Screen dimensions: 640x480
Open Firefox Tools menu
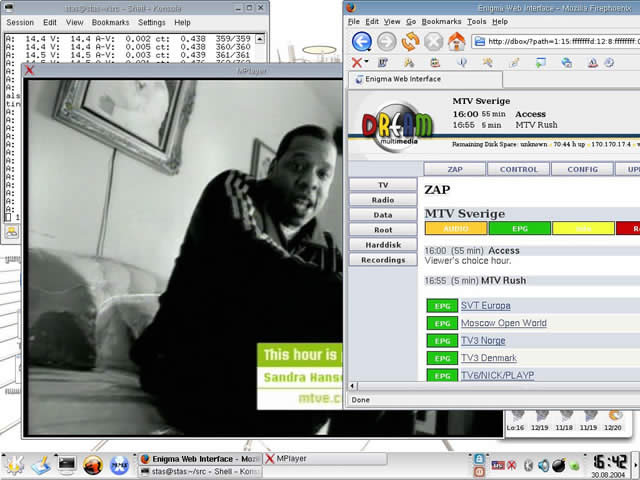(477, 22)
